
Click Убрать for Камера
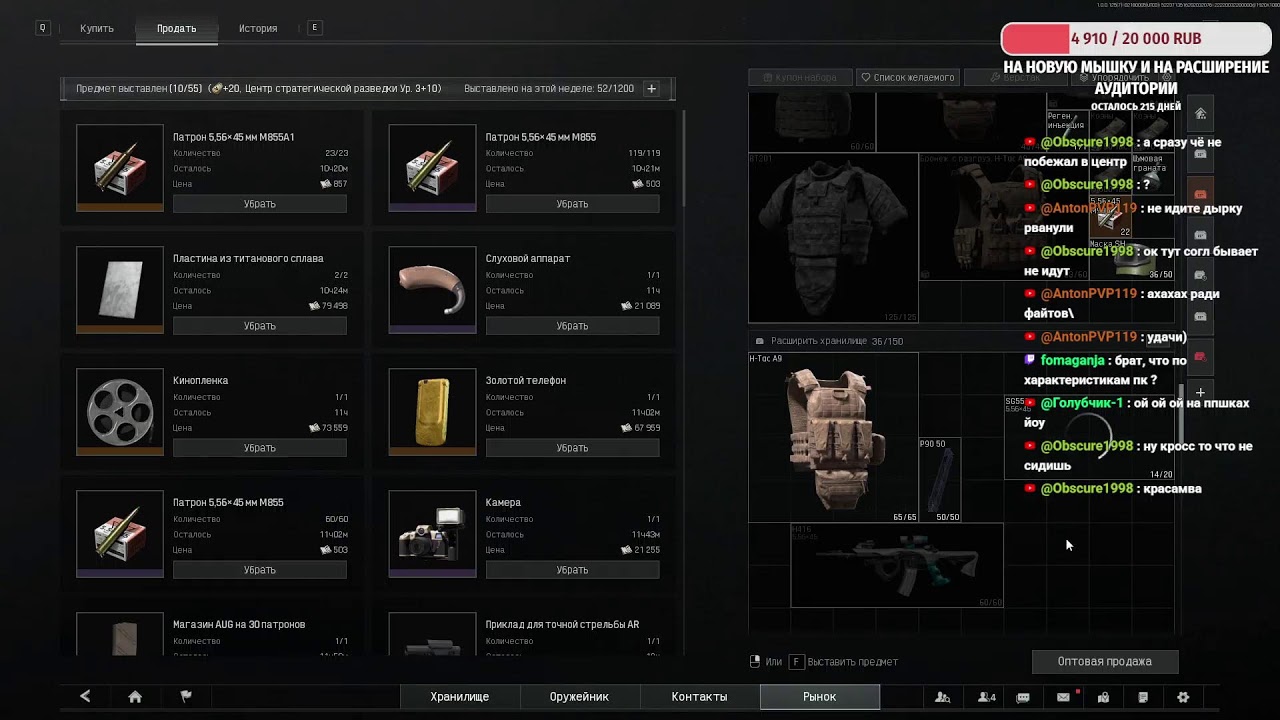coord(572,570)
